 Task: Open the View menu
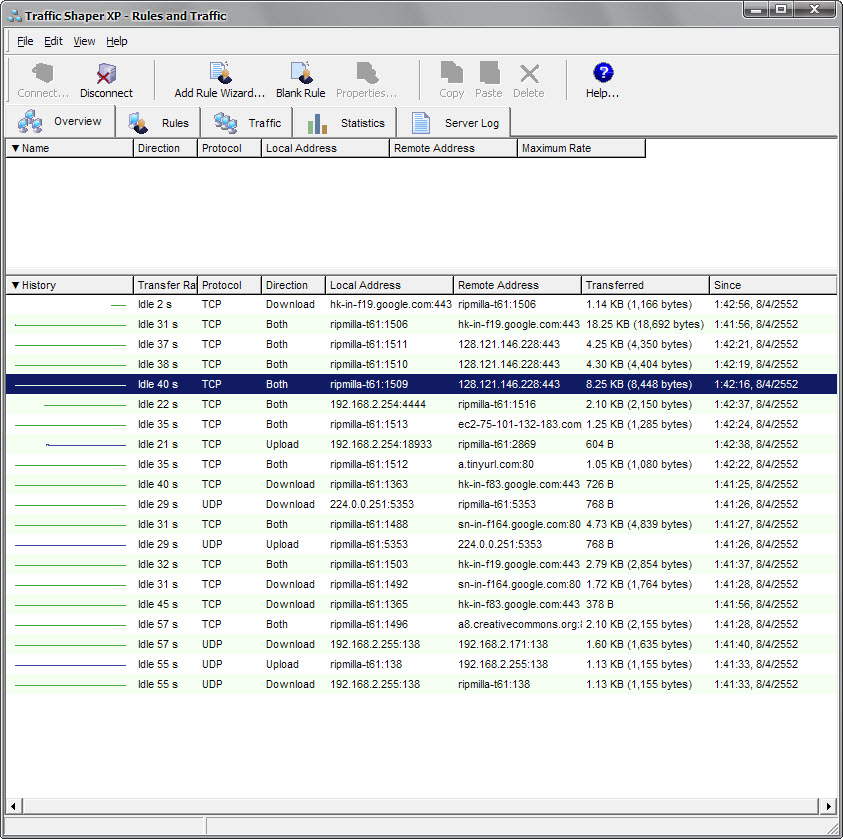84,41
